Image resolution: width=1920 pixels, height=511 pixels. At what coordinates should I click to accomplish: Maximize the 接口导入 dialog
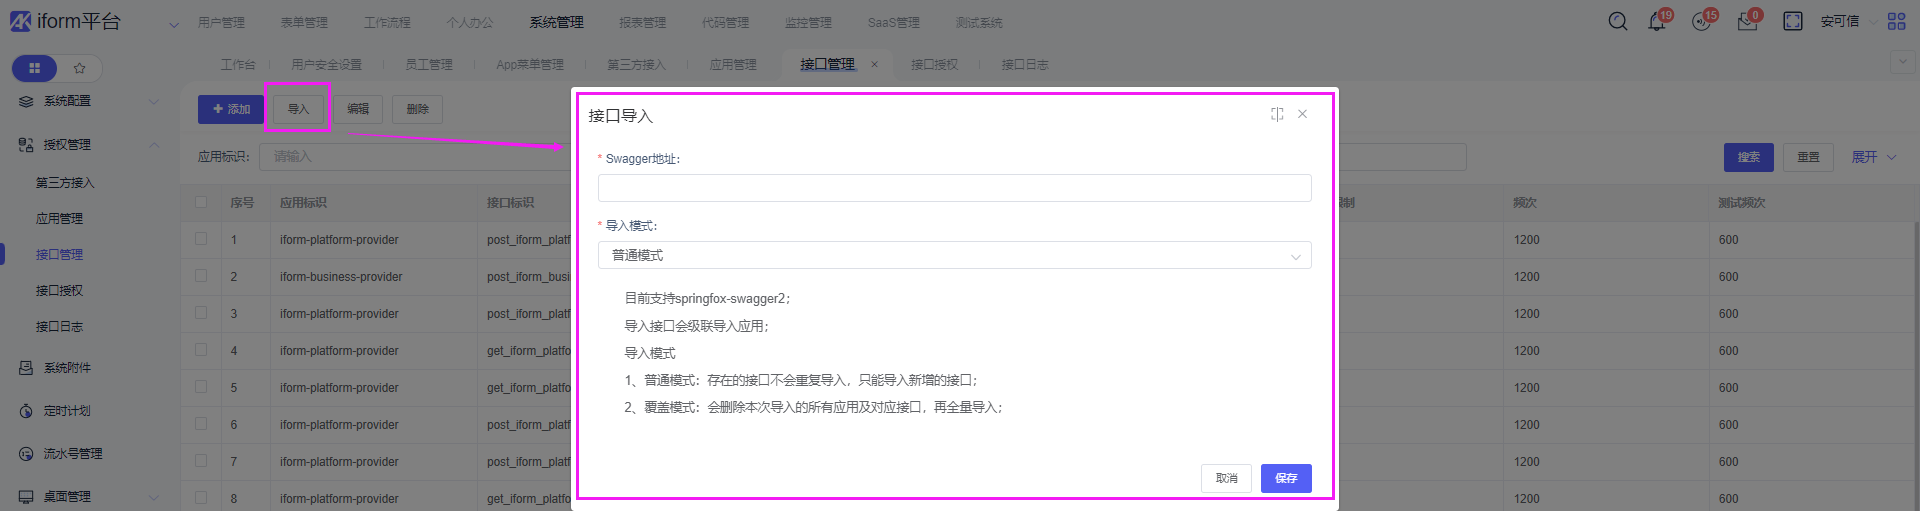pyautogui.click(x=1277, y=115)
